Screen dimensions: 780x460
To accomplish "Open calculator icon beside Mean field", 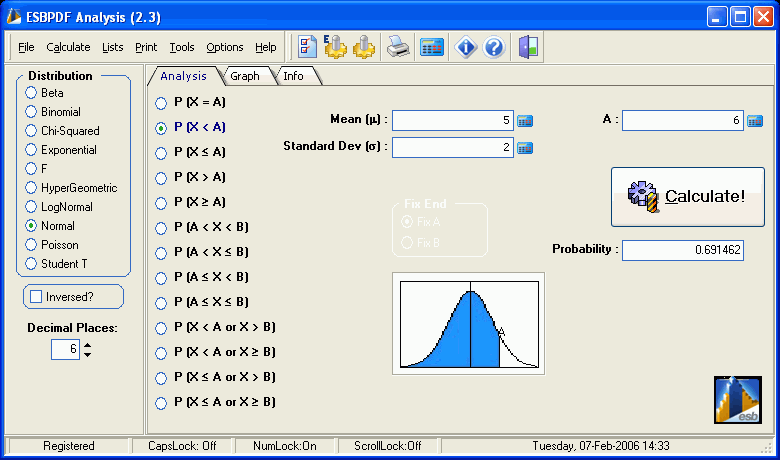I will (x=525, y=121).
